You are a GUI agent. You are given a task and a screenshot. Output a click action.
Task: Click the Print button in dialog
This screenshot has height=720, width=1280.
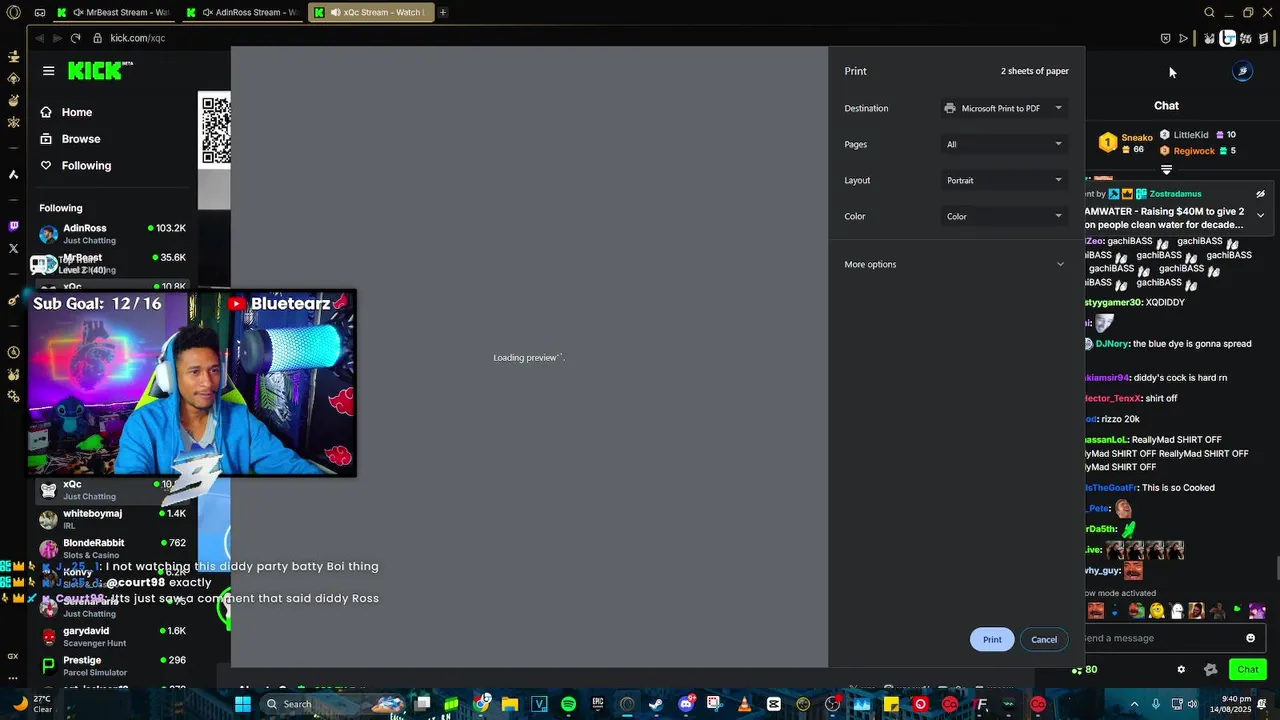pyautogui.click(x=992, y=640)
